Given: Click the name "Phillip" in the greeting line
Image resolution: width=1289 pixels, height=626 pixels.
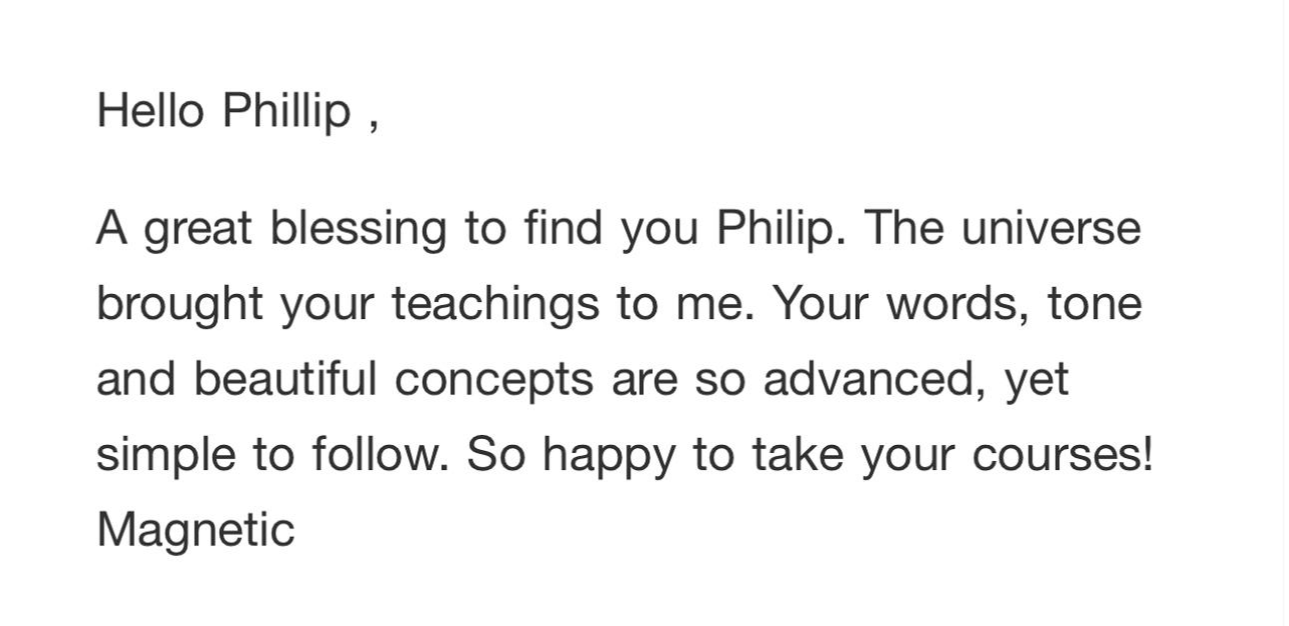Looking at the screenshot, I should click(287, 113).
